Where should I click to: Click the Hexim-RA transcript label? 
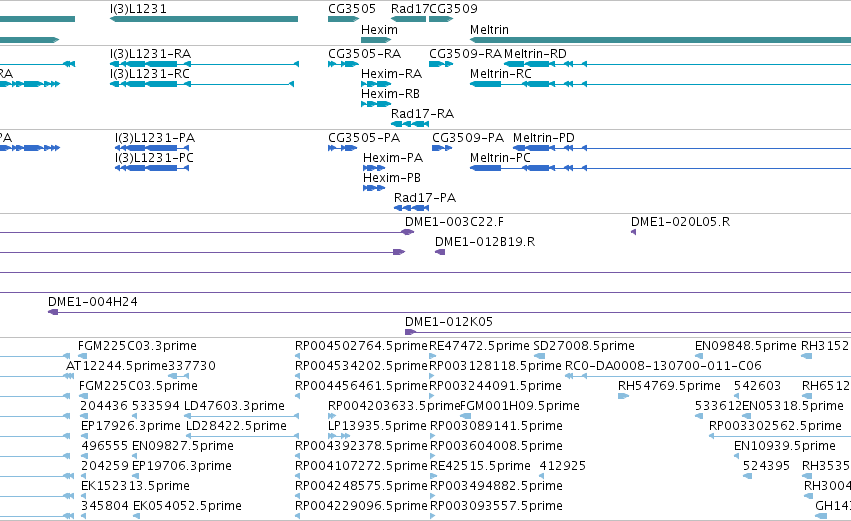pyautogui.click(x=391, y=74)
